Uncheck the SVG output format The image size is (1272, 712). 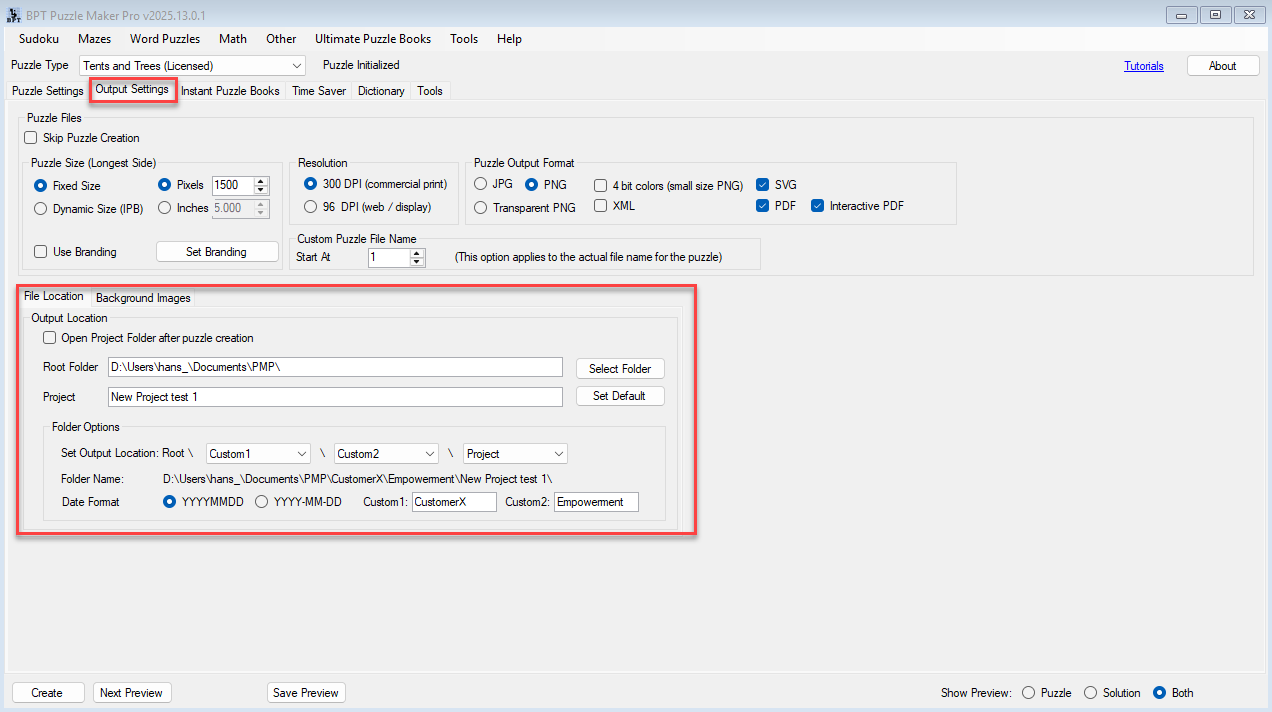[x=762, y=185]
